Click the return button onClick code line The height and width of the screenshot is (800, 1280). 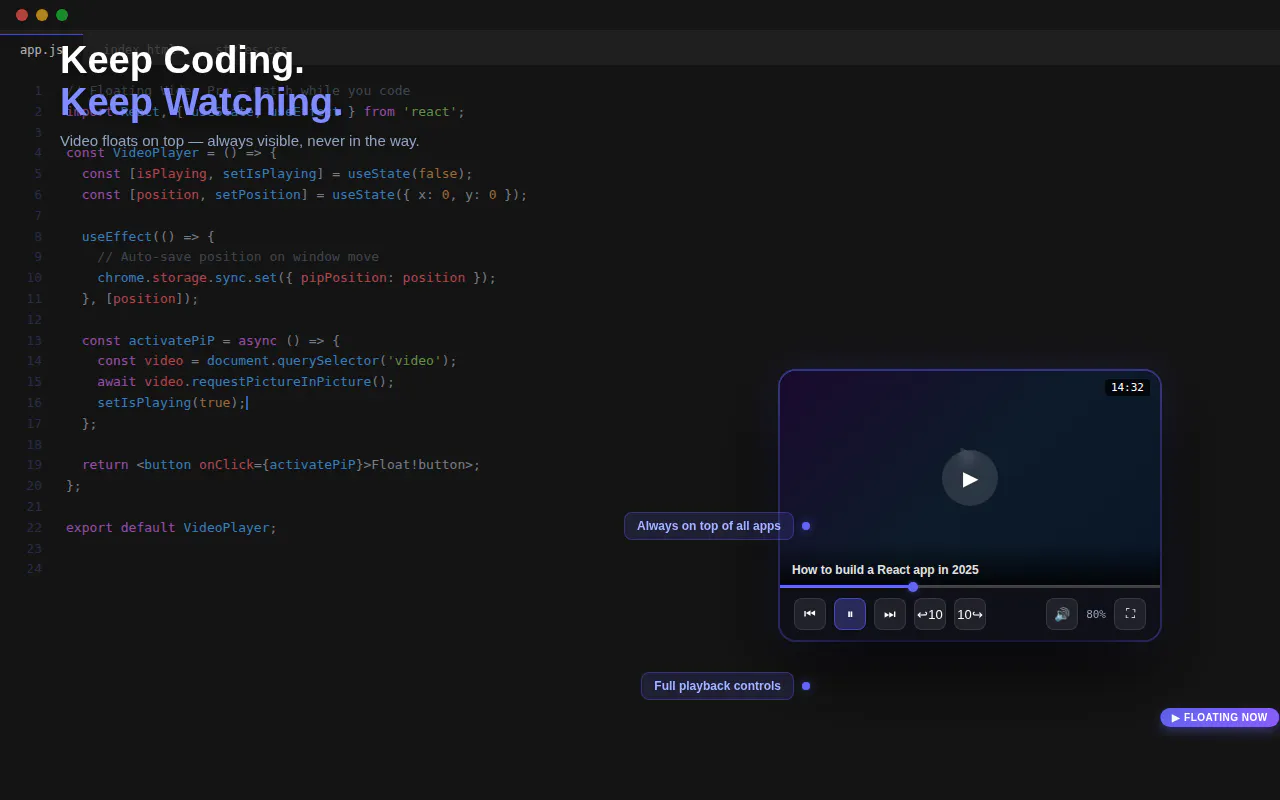tap(281, 465)
